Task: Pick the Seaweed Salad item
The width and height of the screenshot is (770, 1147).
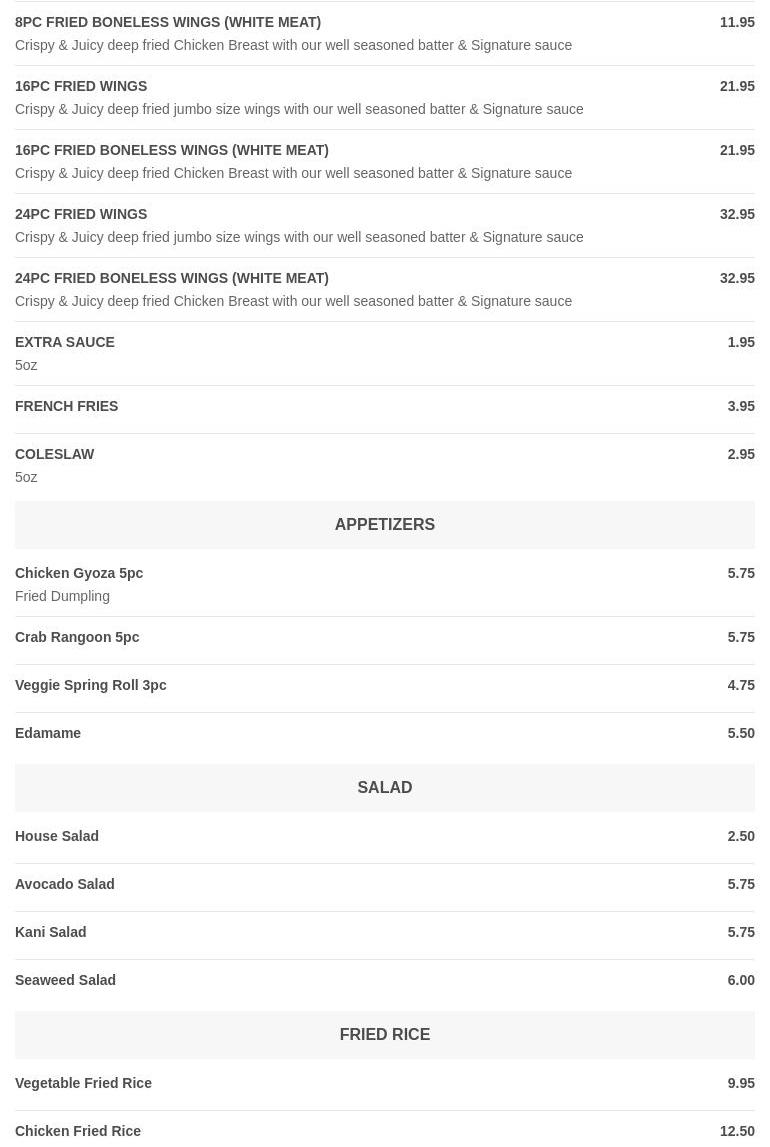Action: pyautogui.click(x=66, y=980)
